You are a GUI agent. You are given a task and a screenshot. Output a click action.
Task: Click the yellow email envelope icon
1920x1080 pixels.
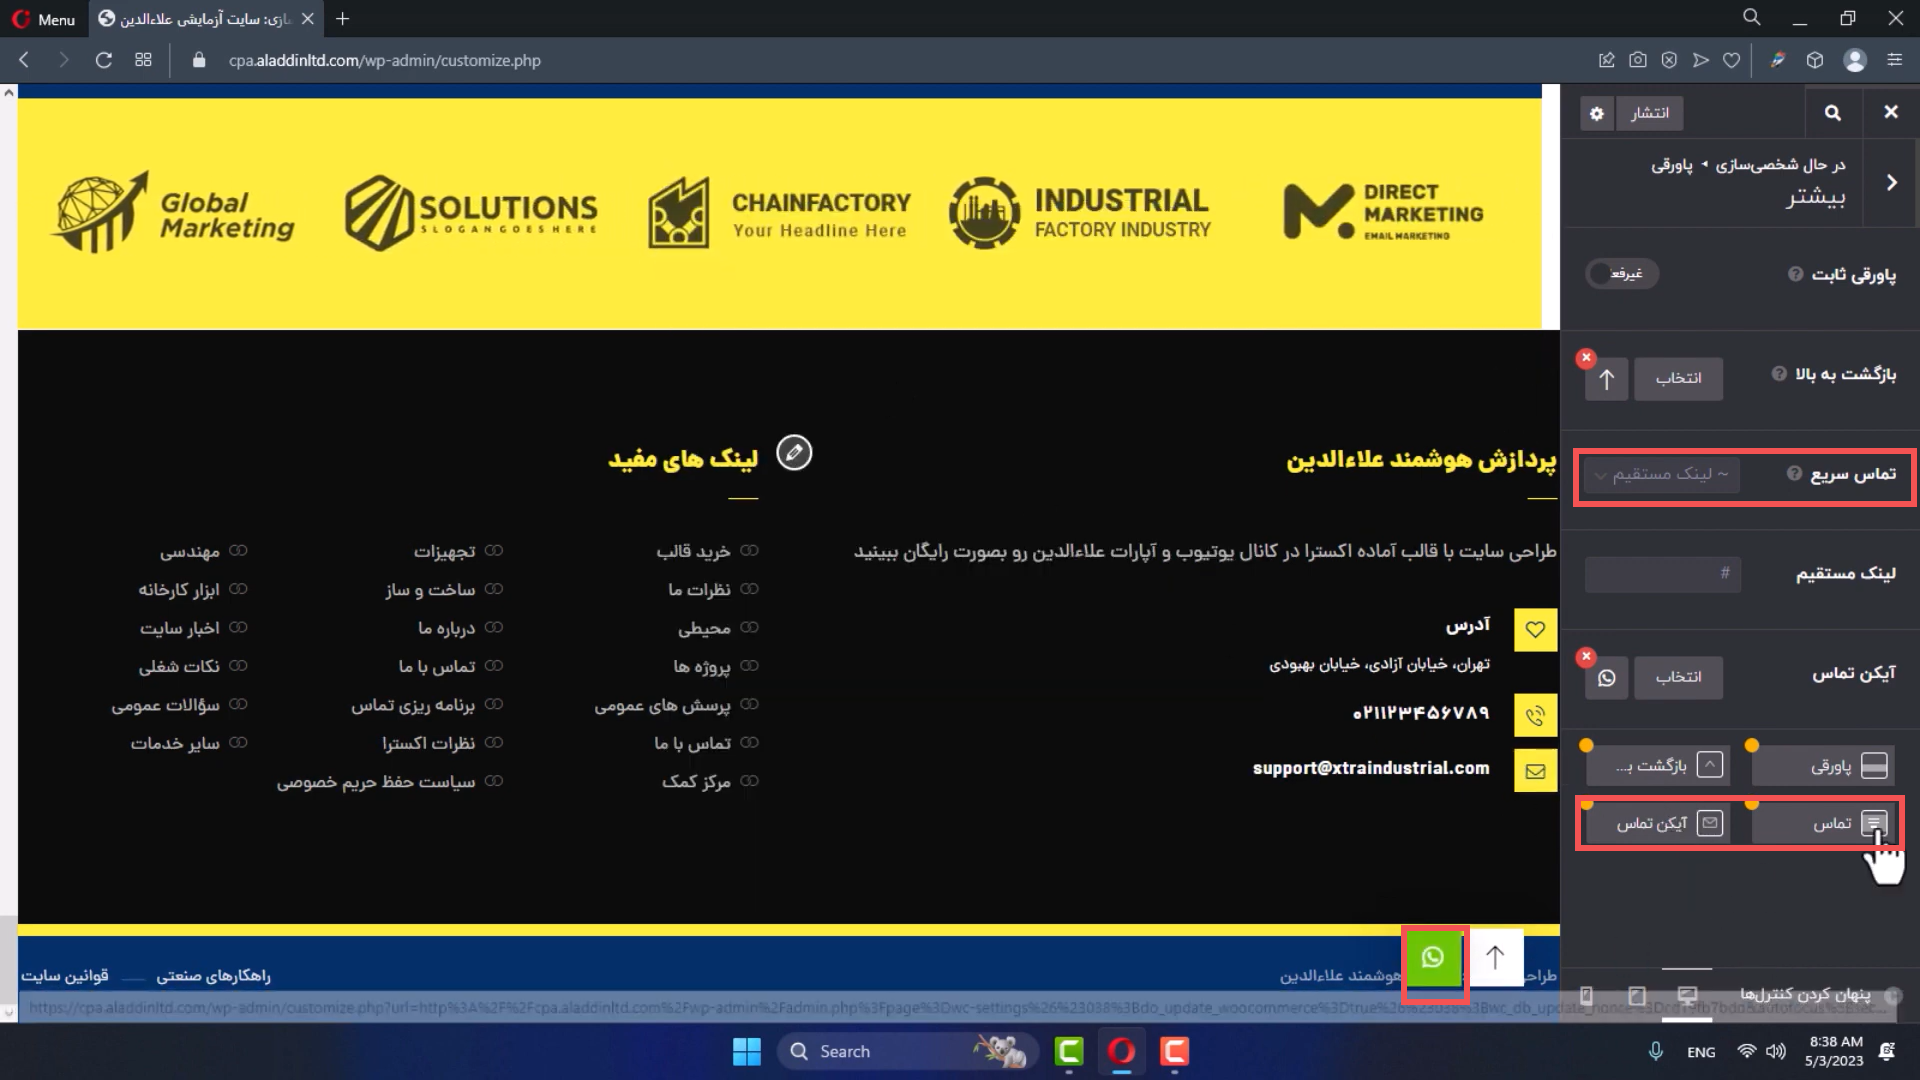click(x=1535, y=771)
